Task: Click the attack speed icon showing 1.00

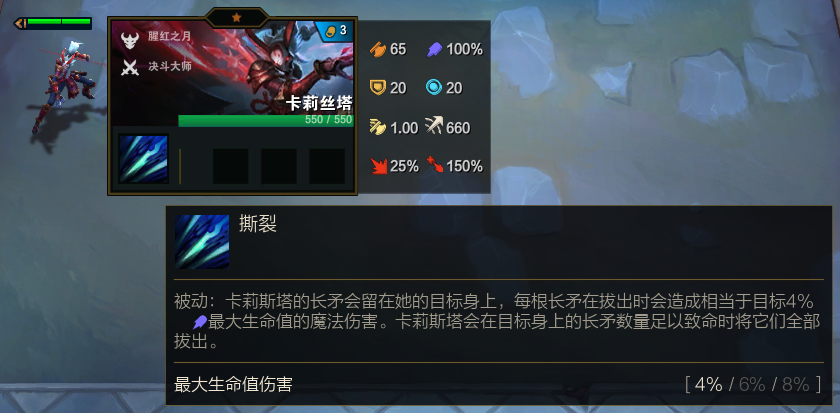Action: point(378,127)
